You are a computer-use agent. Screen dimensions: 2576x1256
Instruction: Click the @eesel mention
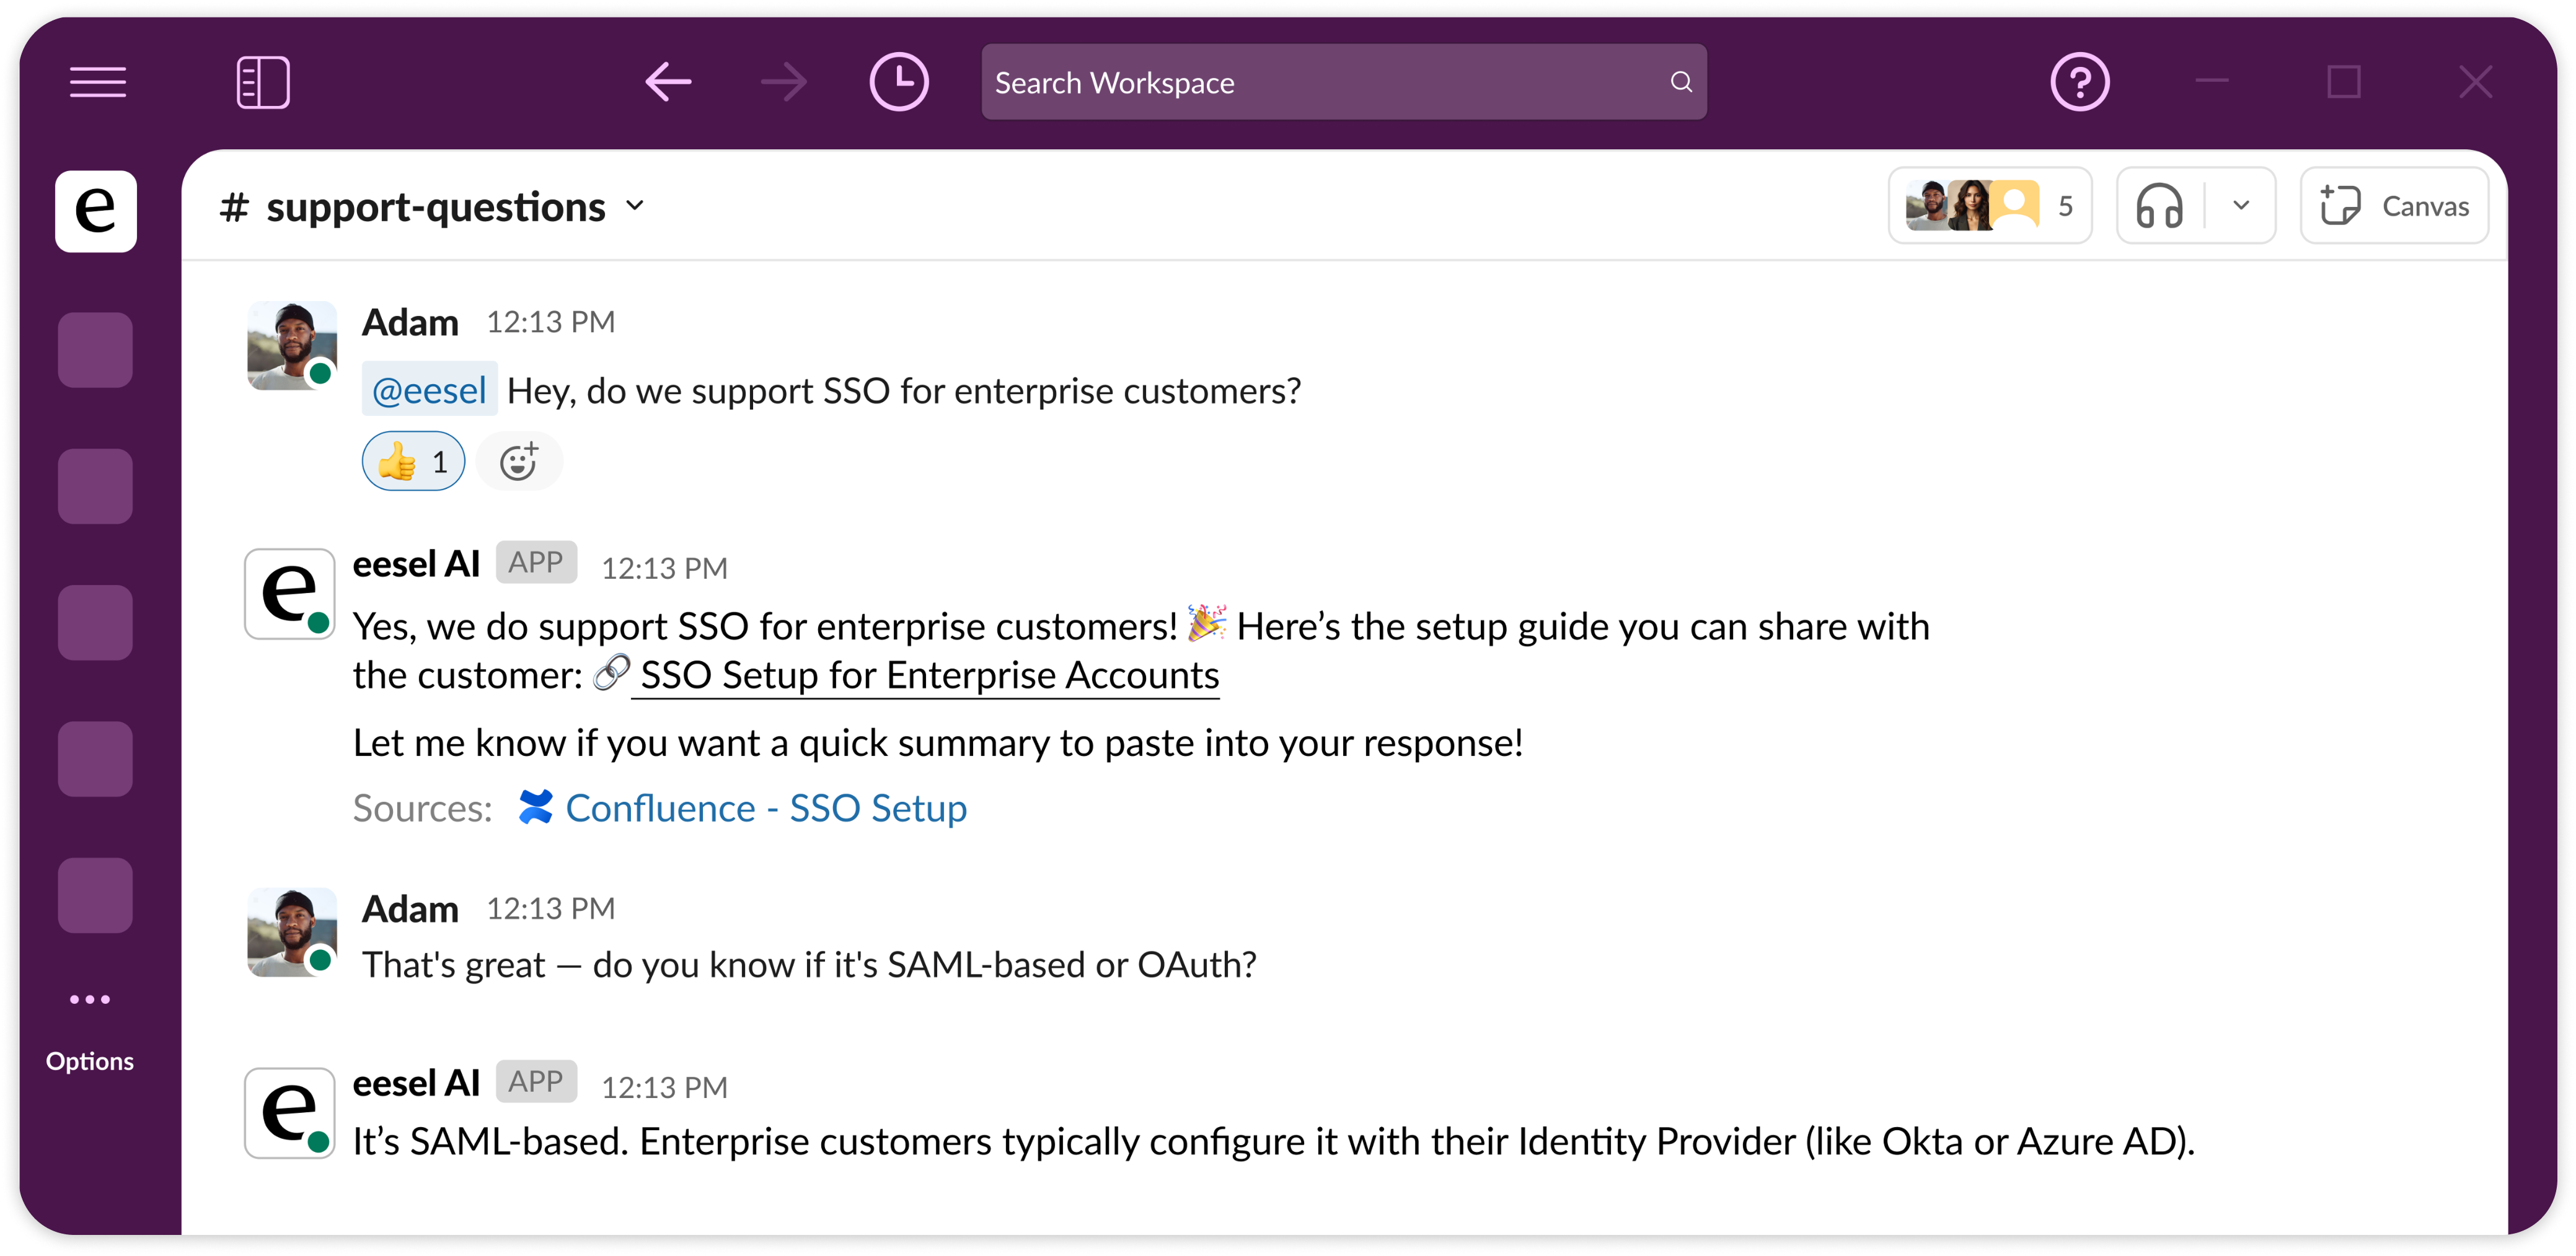pyautogui.click(x=429, y=390)
